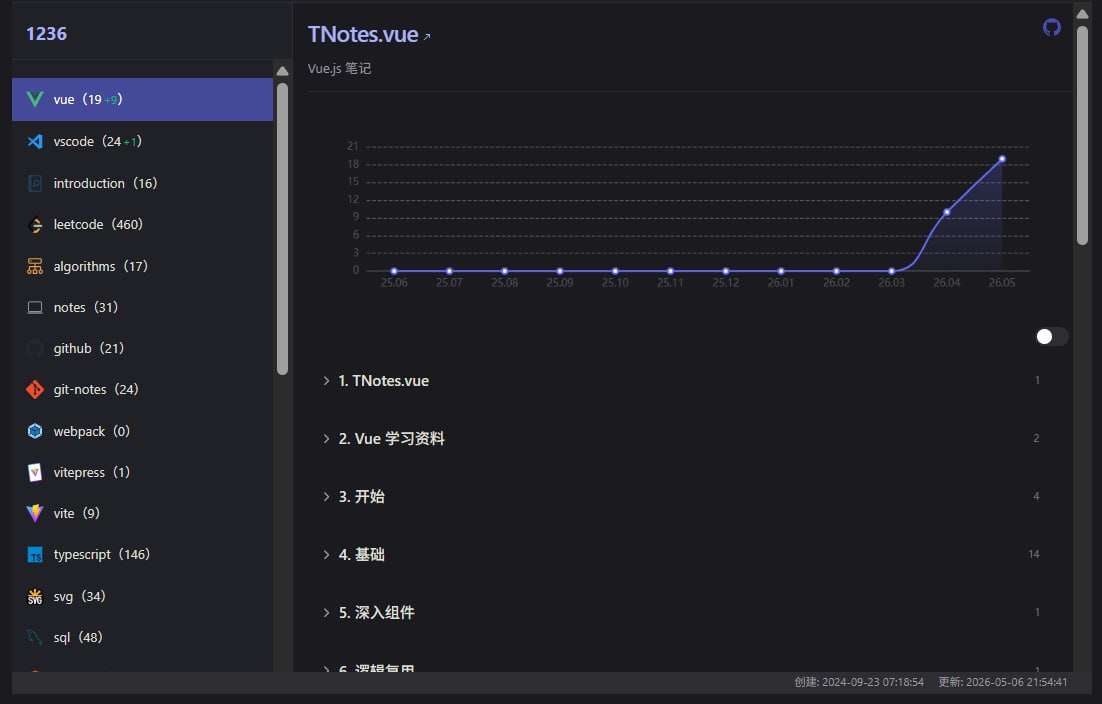Screen dimensions: 1102x704
Task: Click the webpack cube icon
Action: coord(34,431)
